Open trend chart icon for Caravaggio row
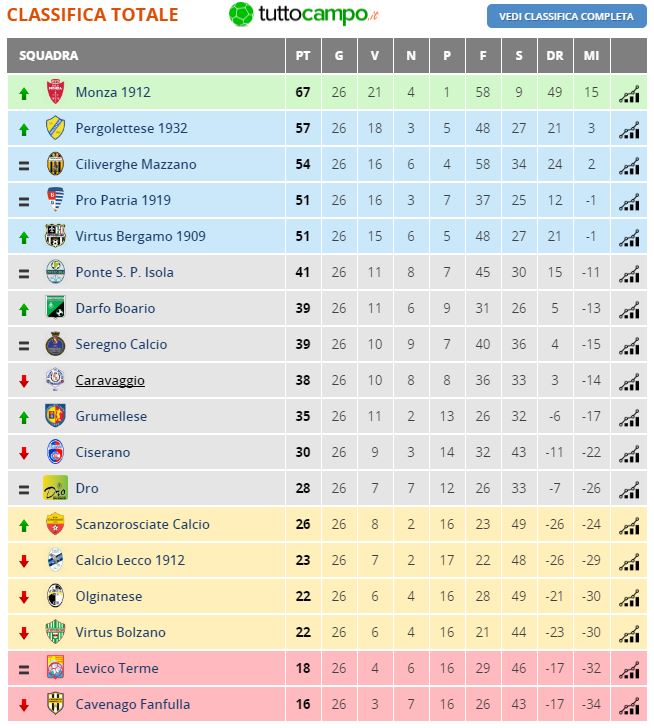 [628, 381]
